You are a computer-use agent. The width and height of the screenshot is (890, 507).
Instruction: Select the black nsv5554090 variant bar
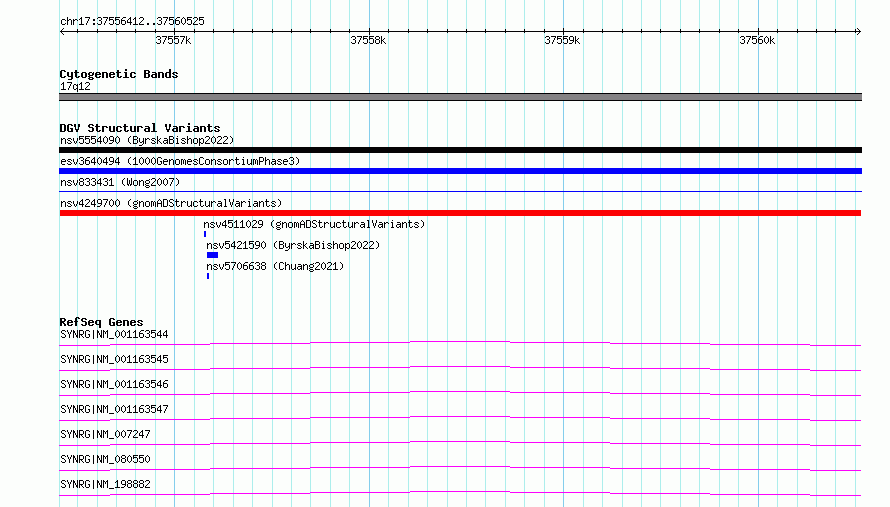click(x=460, y=150)
